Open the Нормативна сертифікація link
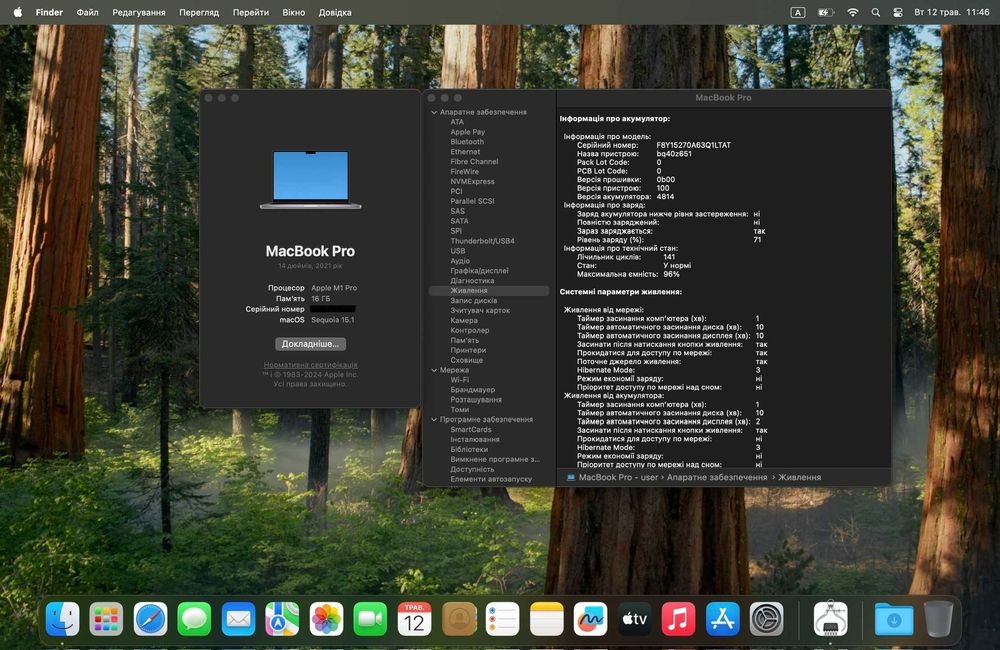 [311, 365]
